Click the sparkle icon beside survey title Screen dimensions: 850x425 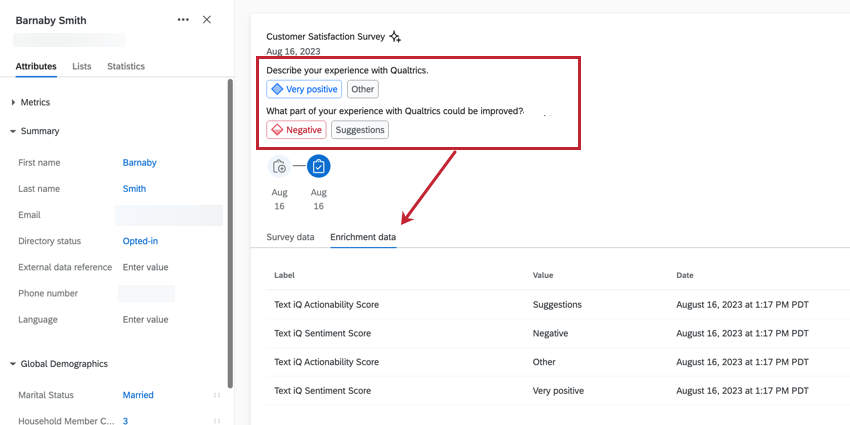[395, 37]
